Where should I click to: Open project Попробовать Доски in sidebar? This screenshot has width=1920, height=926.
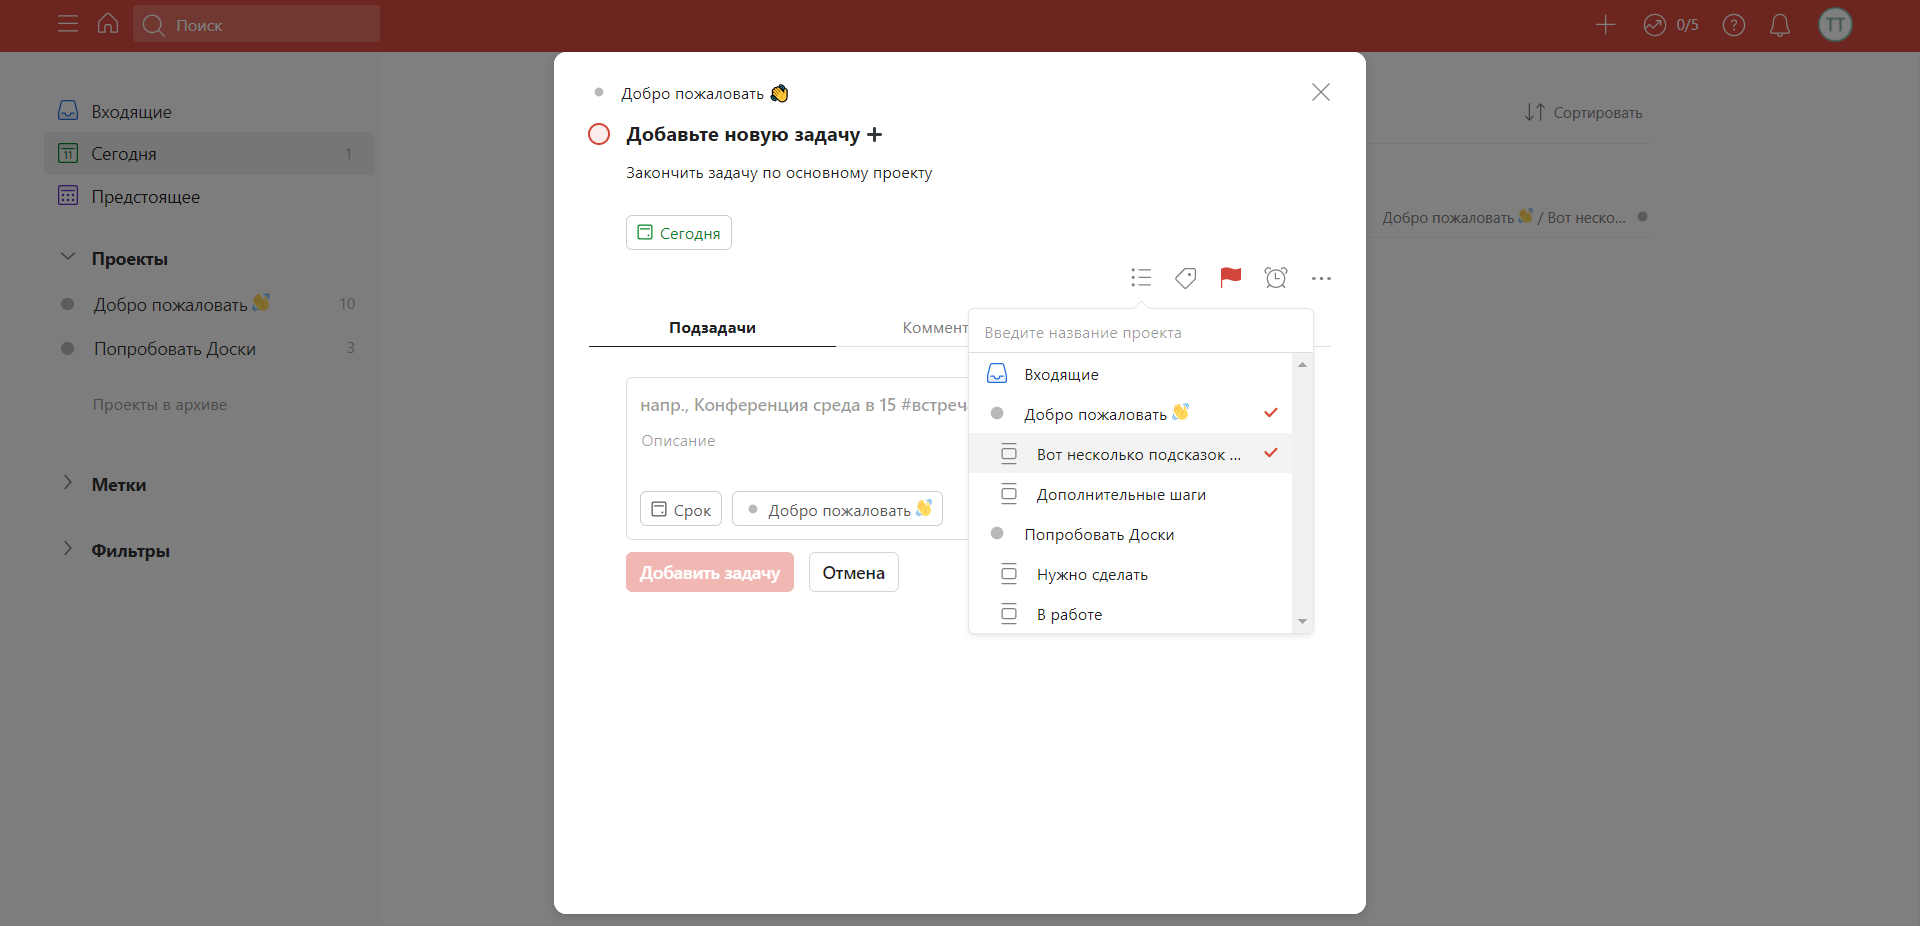click(210, 349)
